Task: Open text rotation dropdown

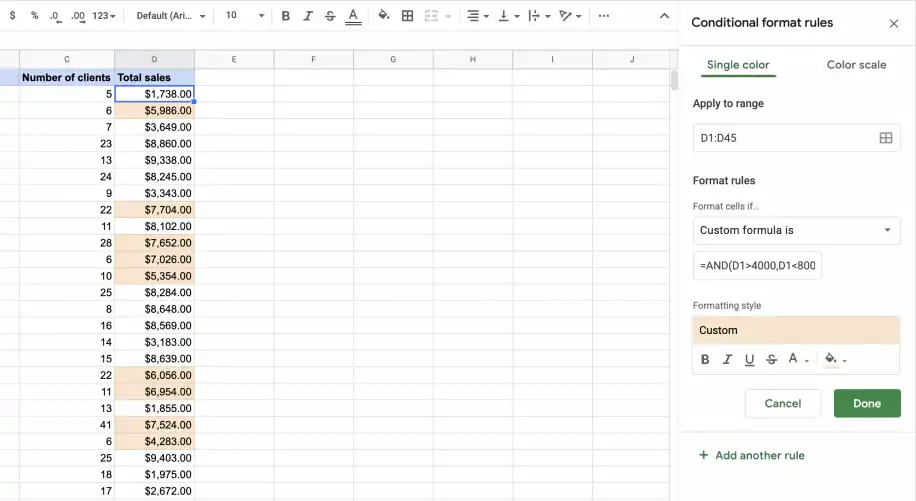Action: 570,16
